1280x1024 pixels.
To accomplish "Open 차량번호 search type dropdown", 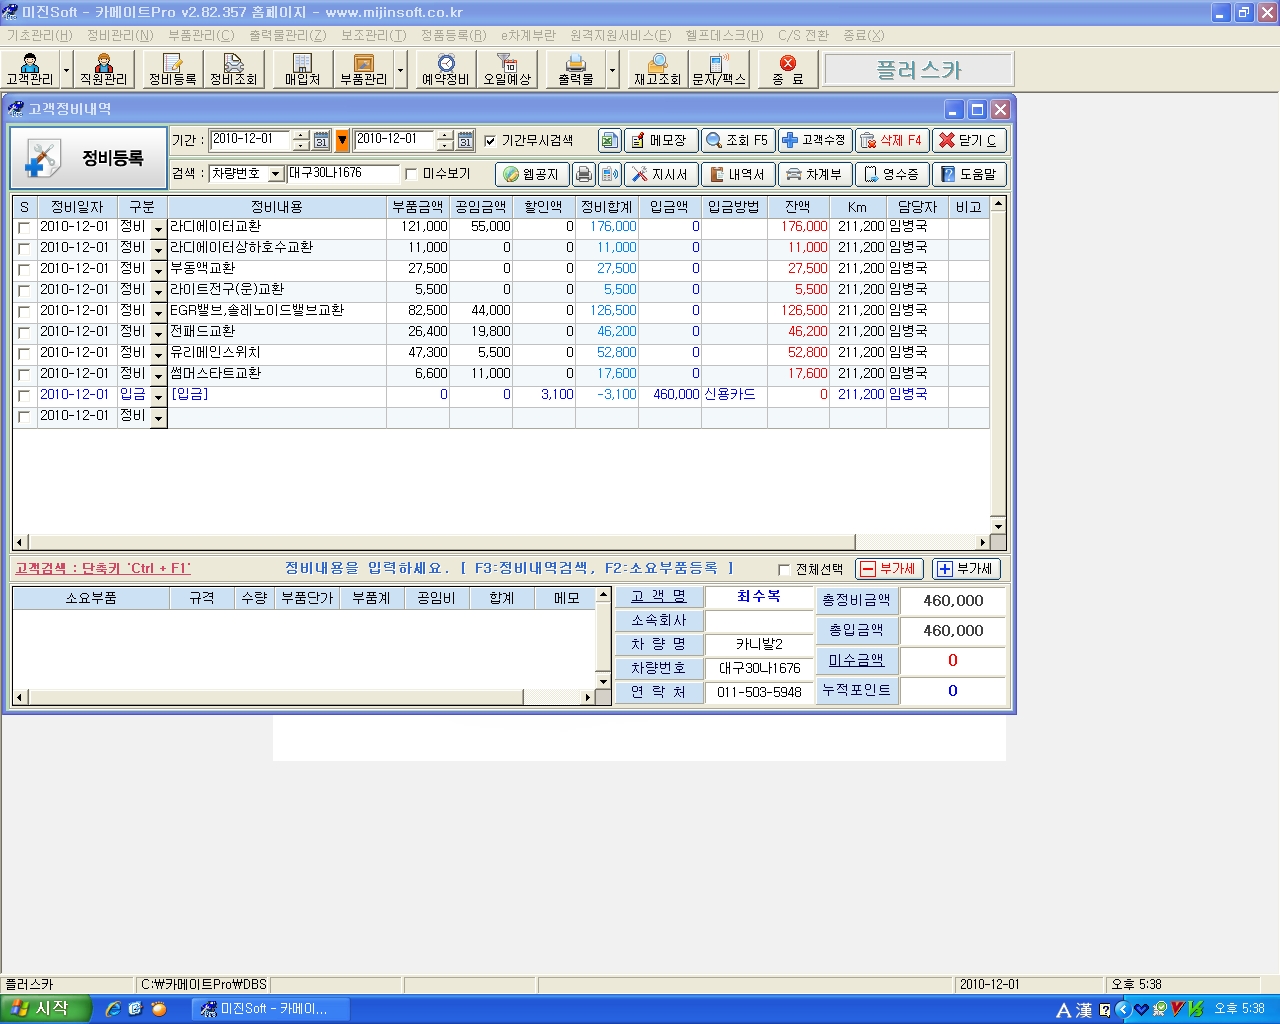I will click(x=276, y=174).
